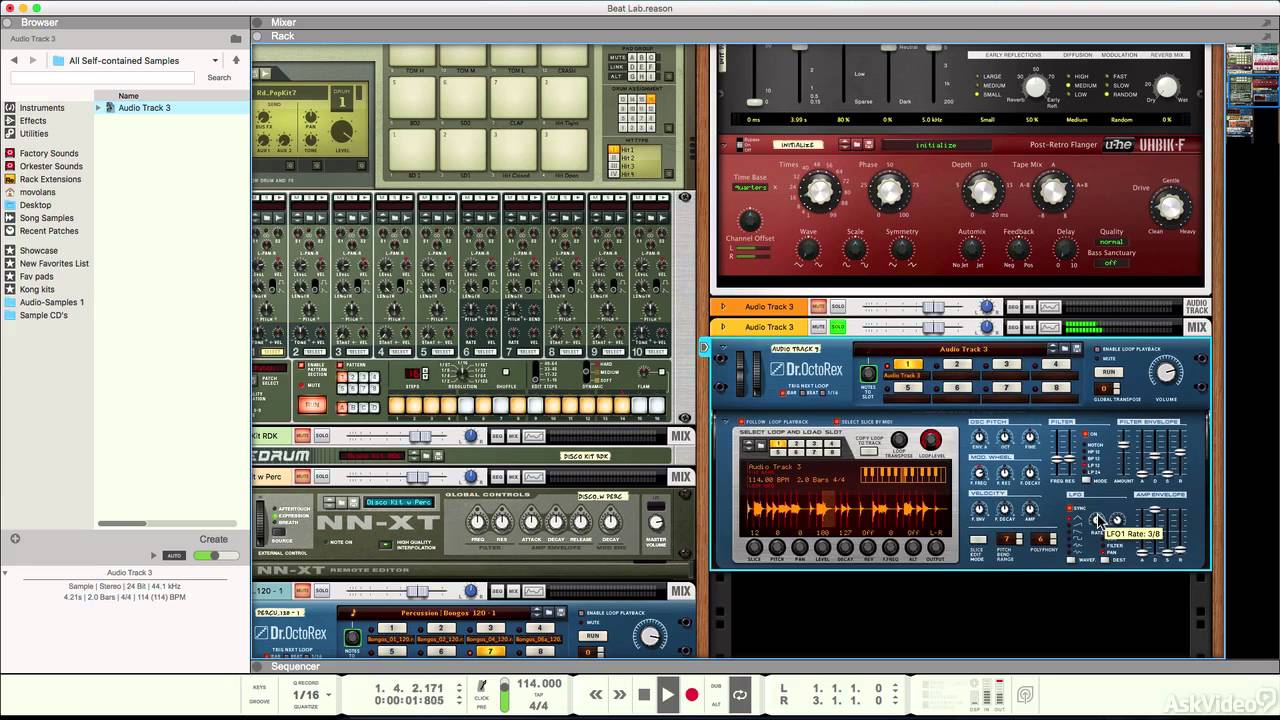Click the 114.000 tempo value in the transport
The image size is (1280, 720).
[x=539, y=684]
